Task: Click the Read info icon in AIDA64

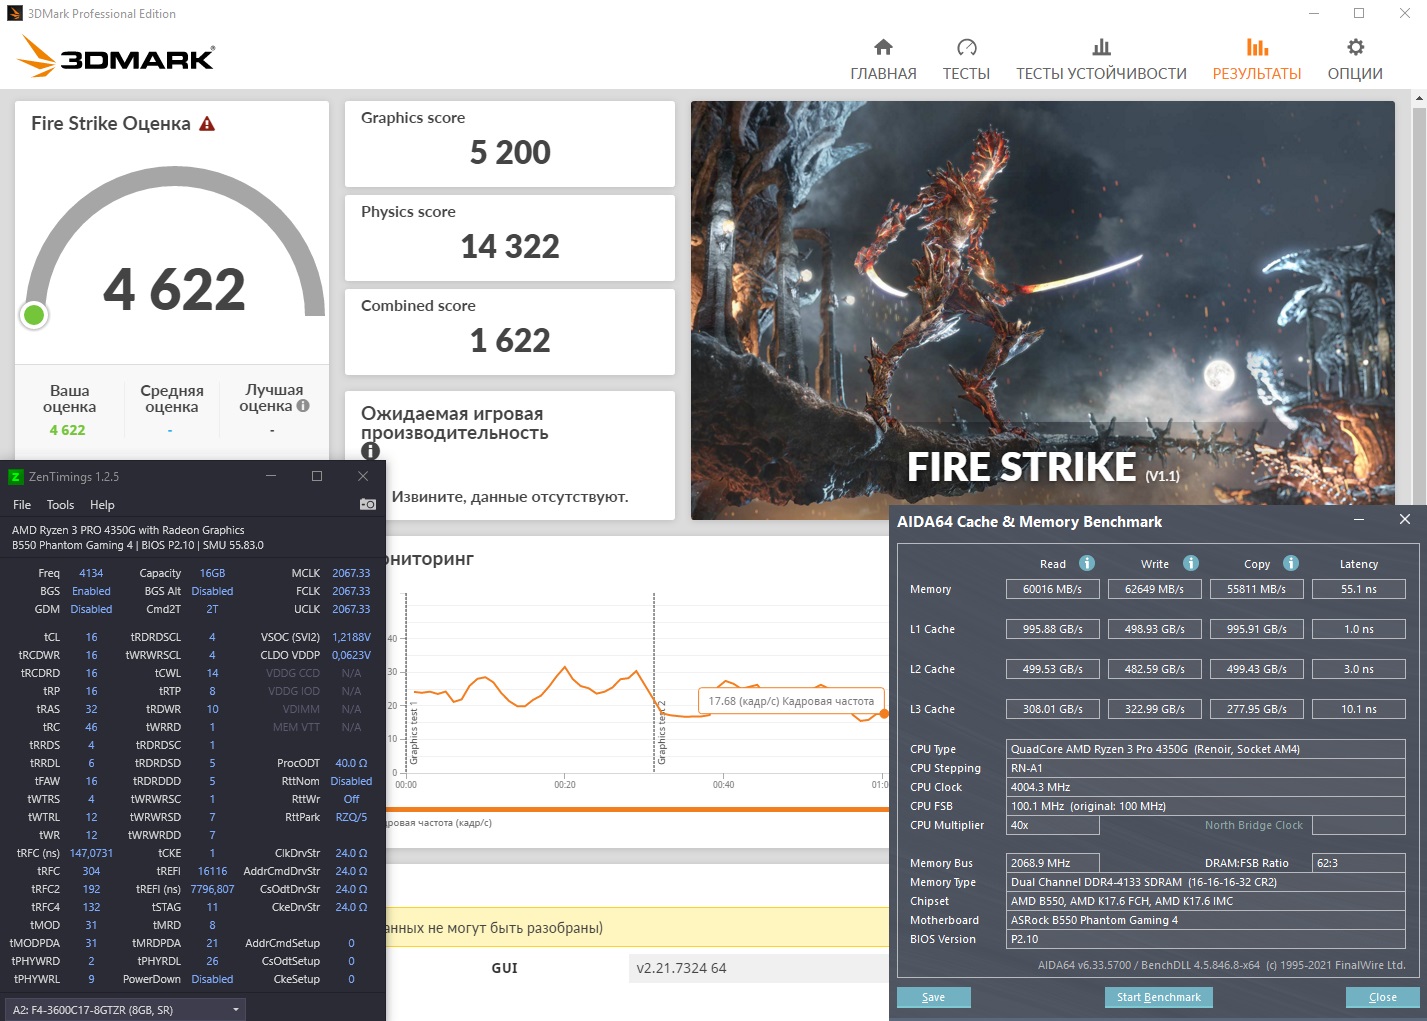Action: (x=1087, y=563)
